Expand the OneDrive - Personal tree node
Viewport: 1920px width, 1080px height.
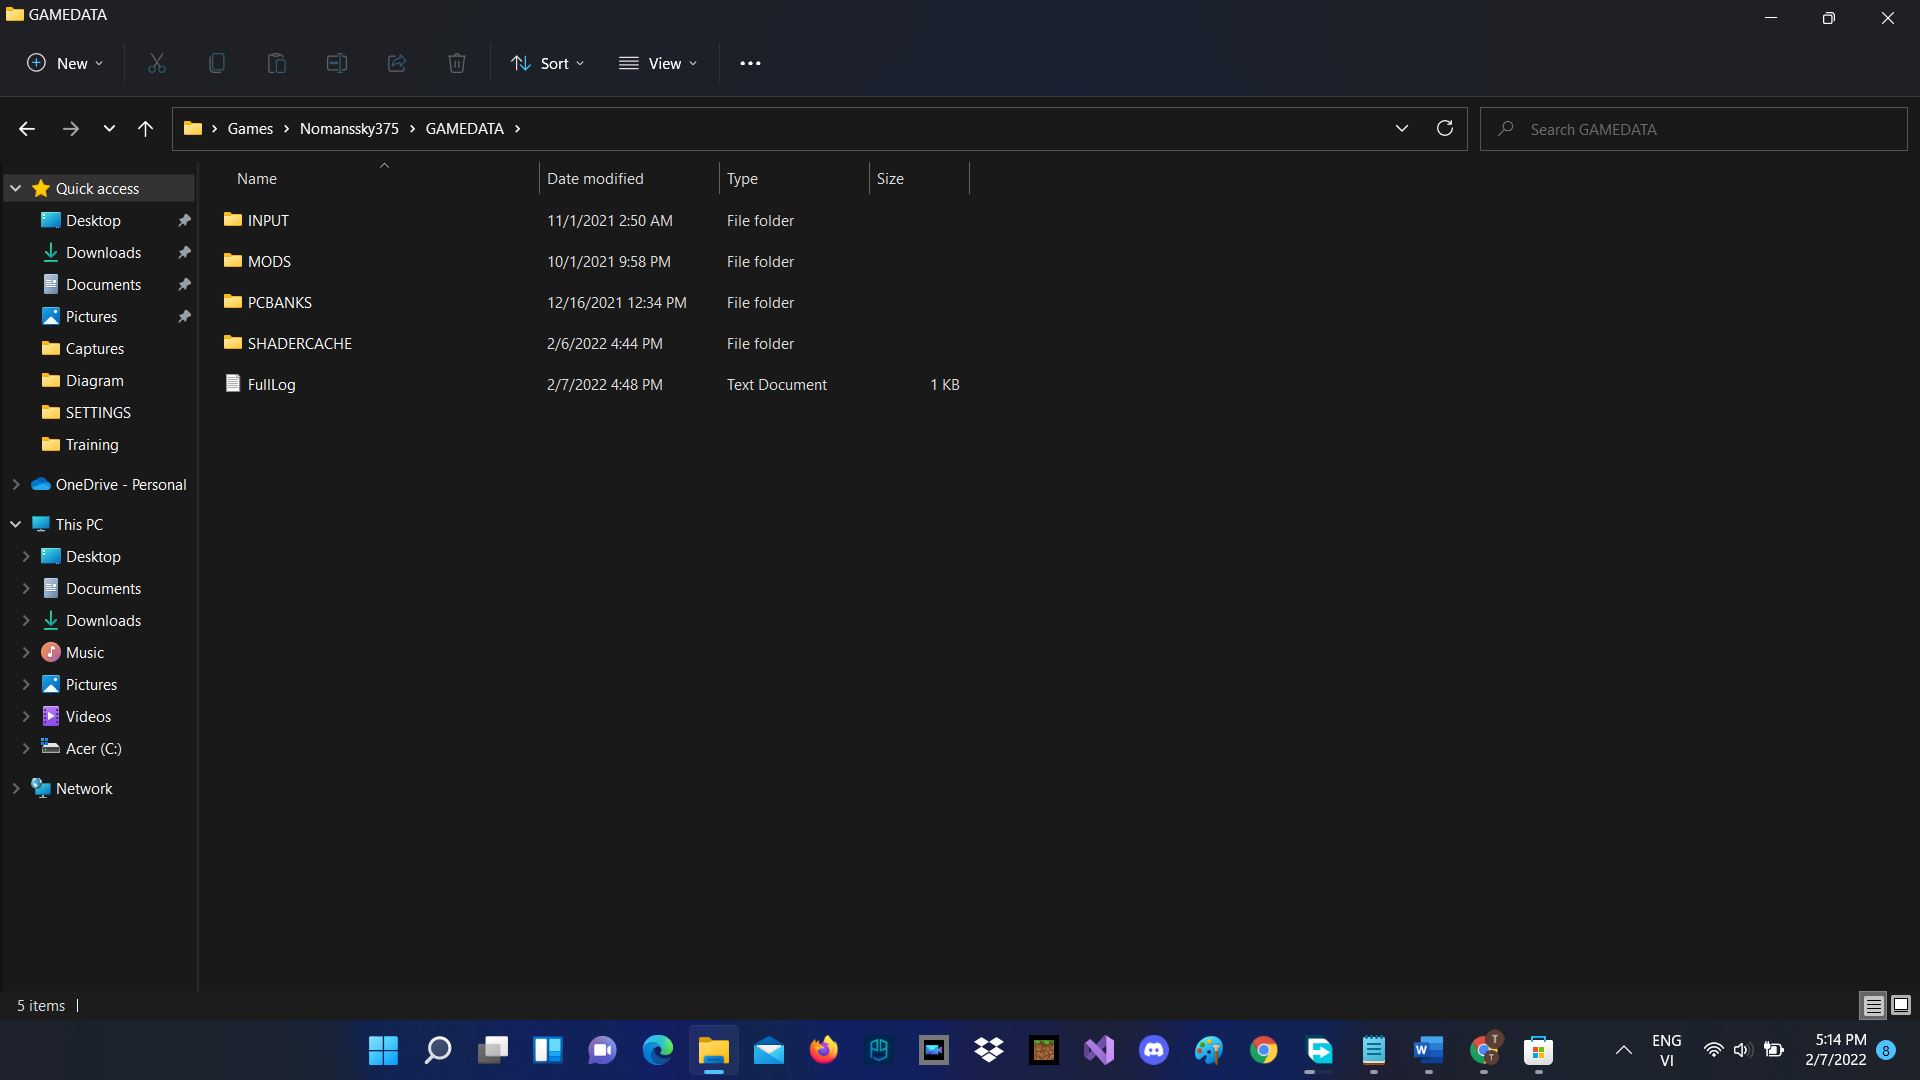(16, 484)
